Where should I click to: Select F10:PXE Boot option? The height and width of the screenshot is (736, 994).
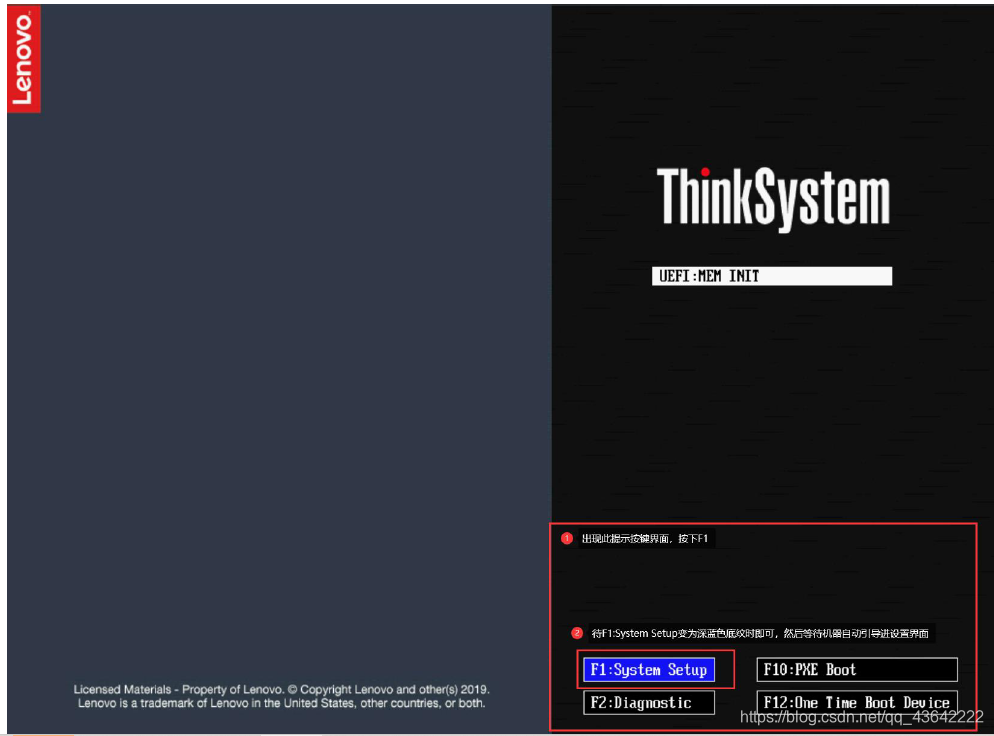point(856,669)
